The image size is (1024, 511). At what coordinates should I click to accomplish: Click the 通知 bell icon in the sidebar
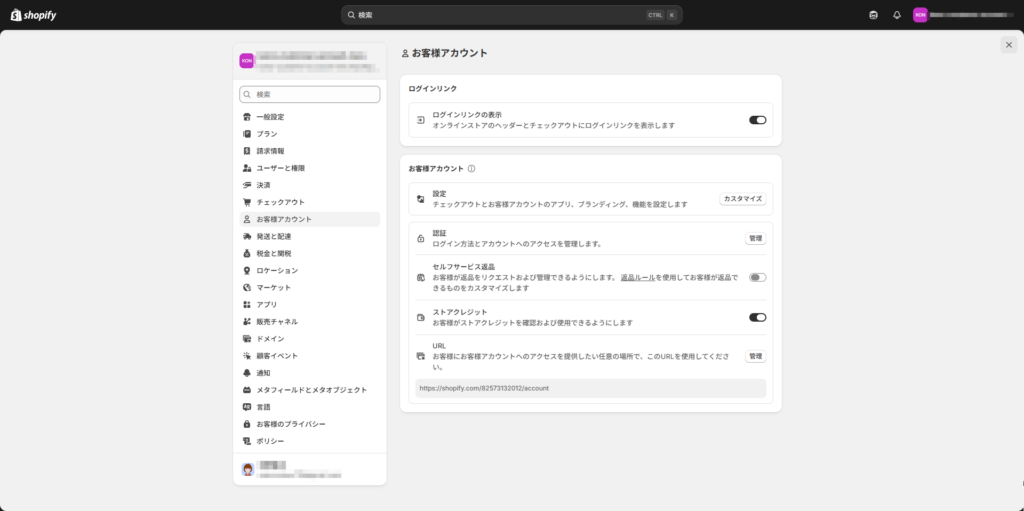pos(247,372)
